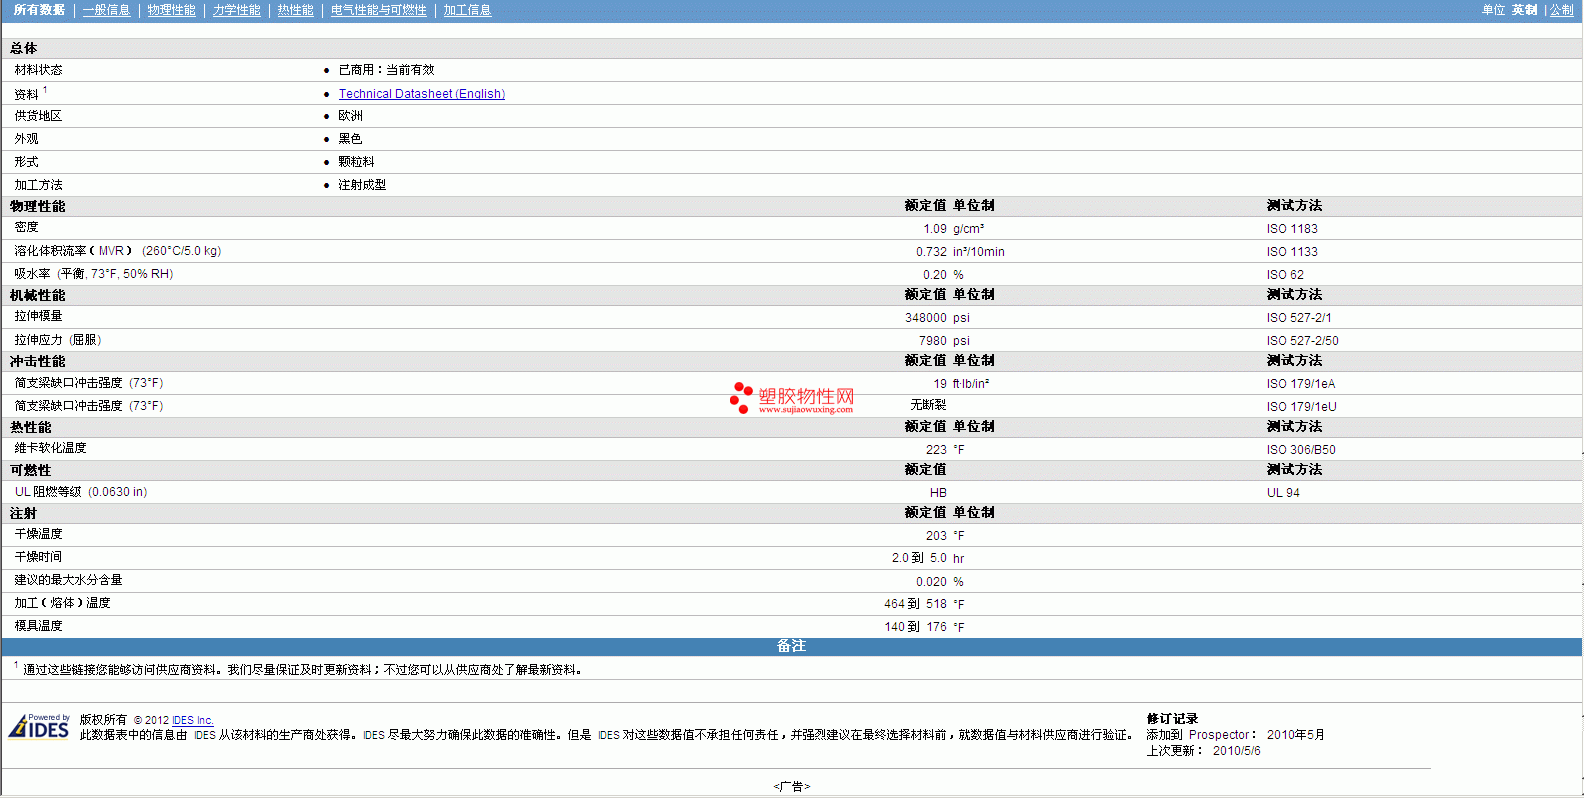
Task: Click the HB flammability rating
Action: click(x=938, y=493)
